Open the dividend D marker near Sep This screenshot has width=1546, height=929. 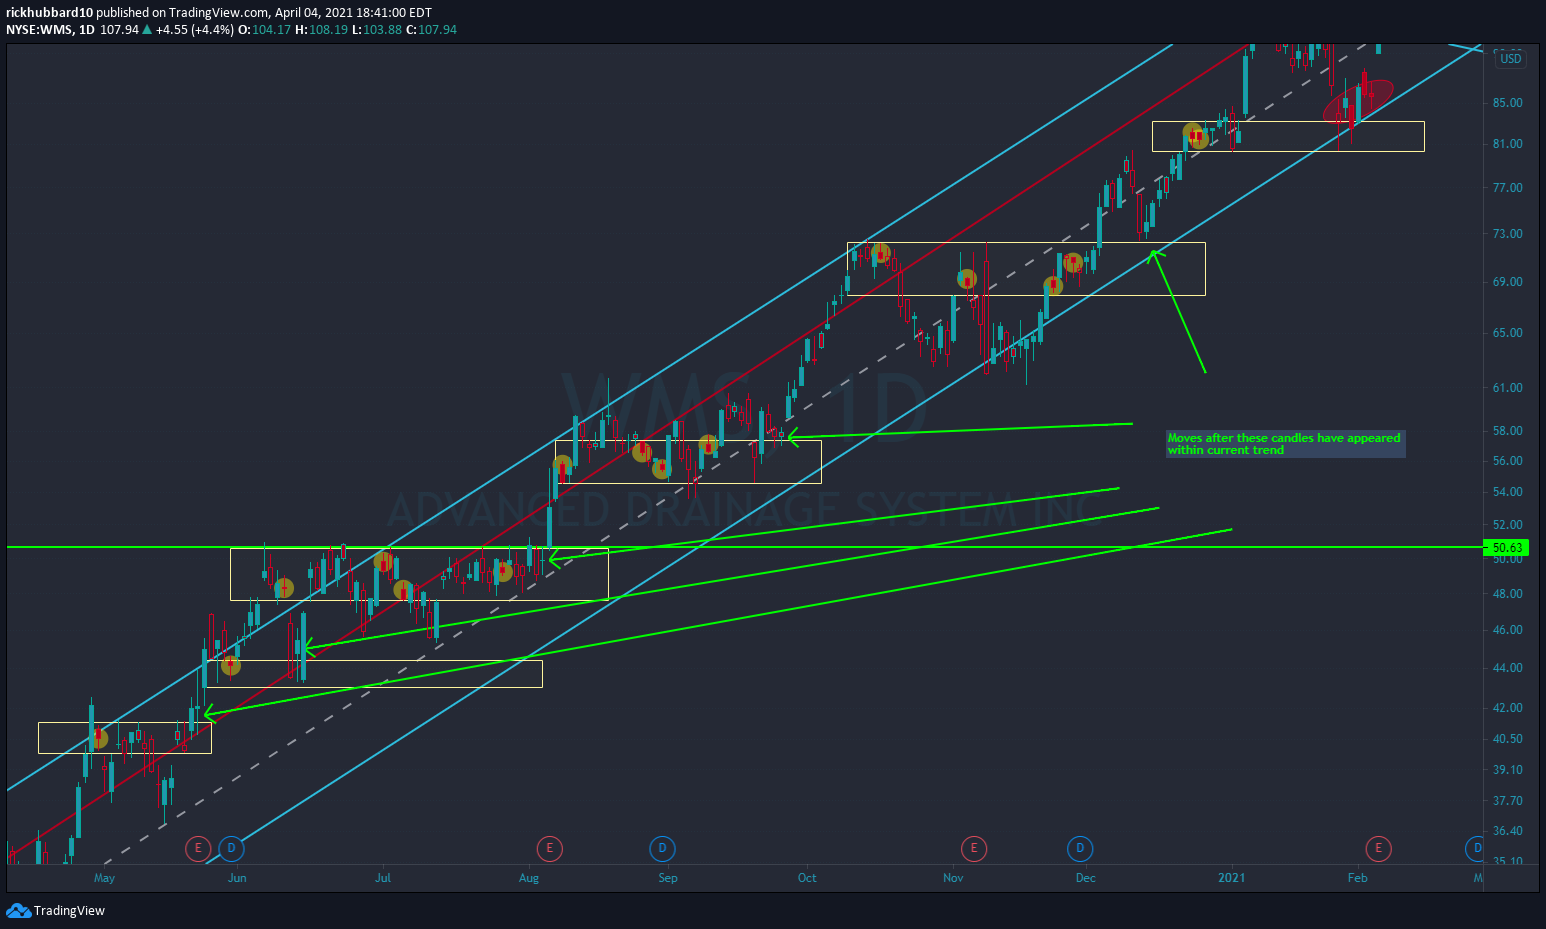tap(662, 849)
